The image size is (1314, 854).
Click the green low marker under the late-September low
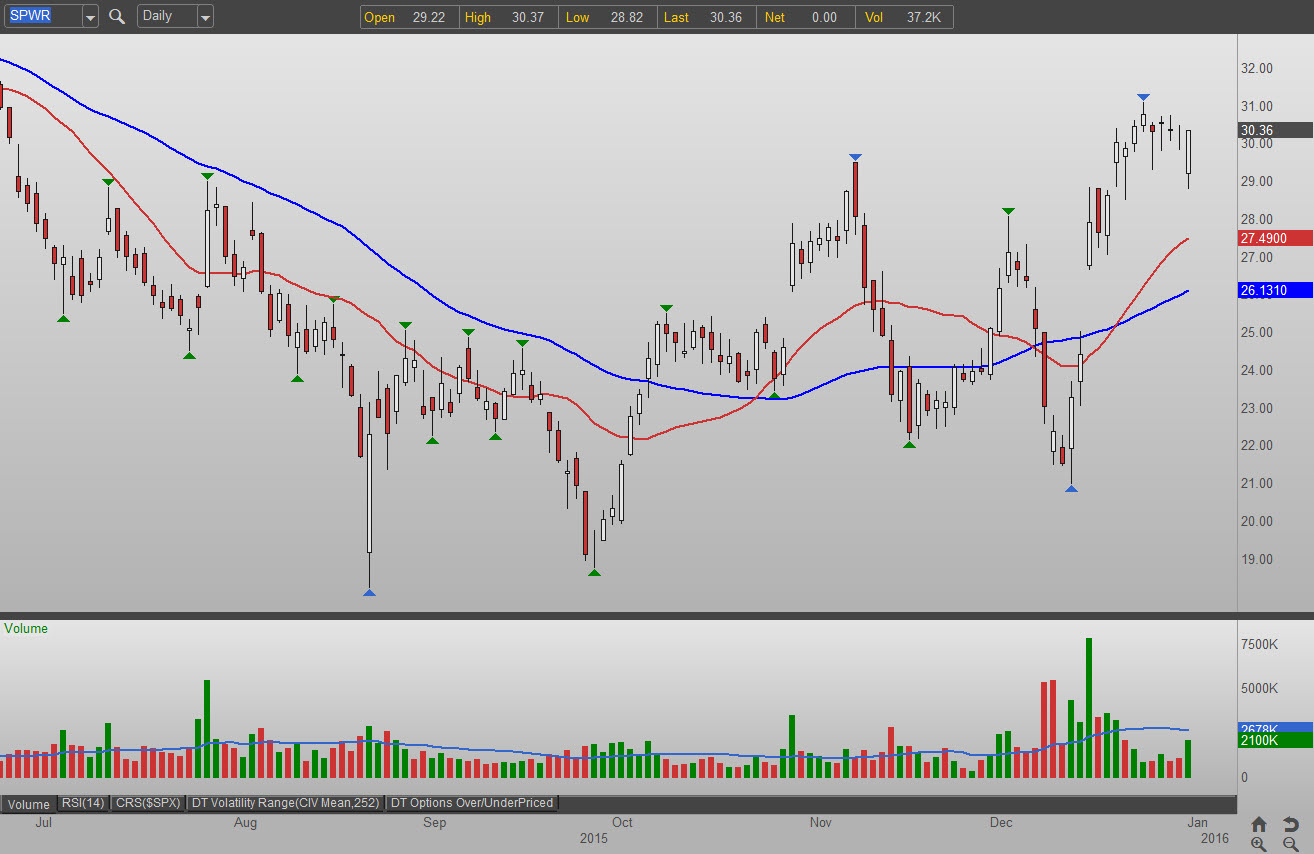[594, 572]
